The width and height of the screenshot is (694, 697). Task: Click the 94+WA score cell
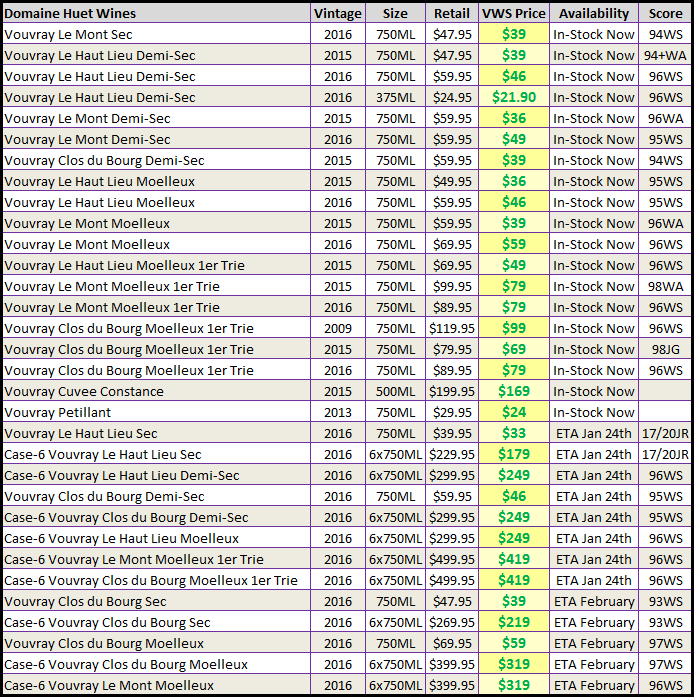tap(665, 55)
